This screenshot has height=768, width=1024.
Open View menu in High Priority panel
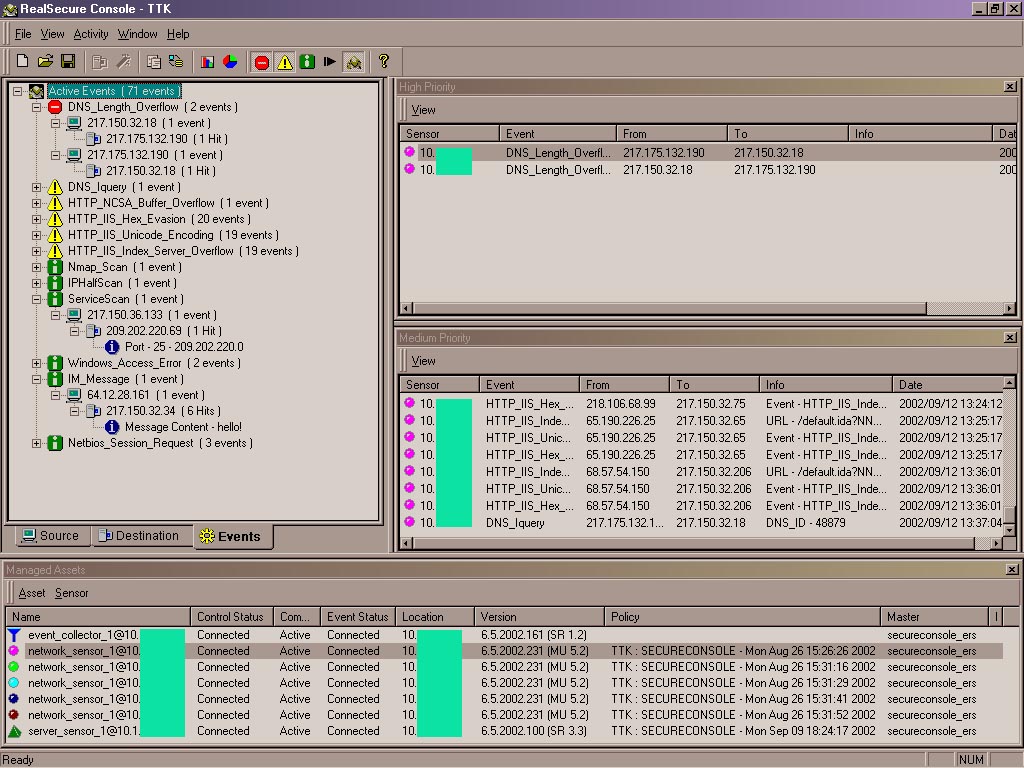pyautogui.click(x=423, y=110)
